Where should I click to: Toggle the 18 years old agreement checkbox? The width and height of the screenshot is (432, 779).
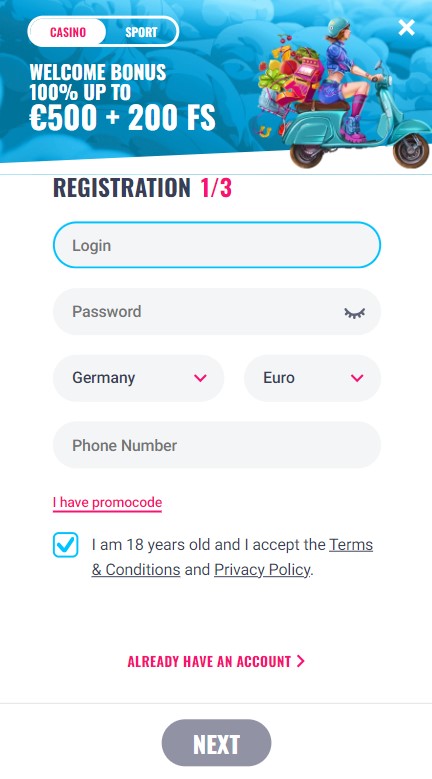pos(66,545)
